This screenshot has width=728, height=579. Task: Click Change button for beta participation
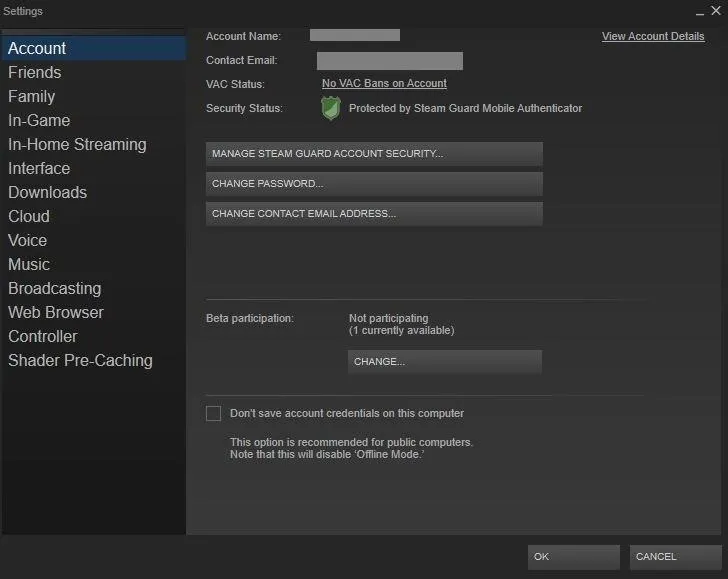445,362
